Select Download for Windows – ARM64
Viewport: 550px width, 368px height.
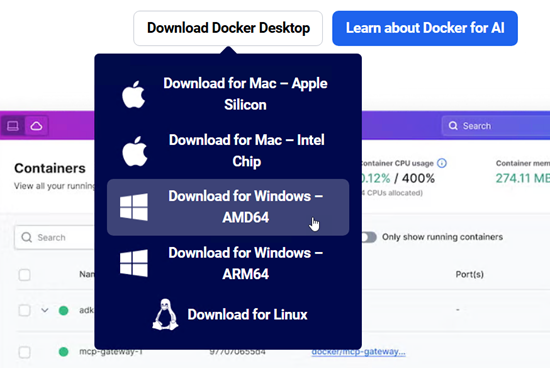pyautogui.click(x=228, y=263)
